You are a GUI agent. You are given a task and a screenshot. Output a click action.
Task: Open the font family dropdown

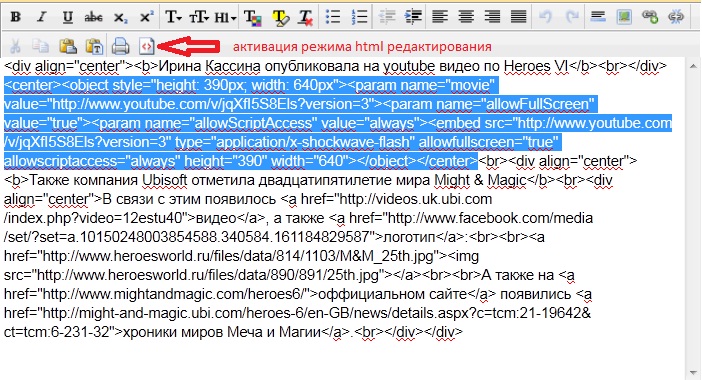tap(173, 17)
